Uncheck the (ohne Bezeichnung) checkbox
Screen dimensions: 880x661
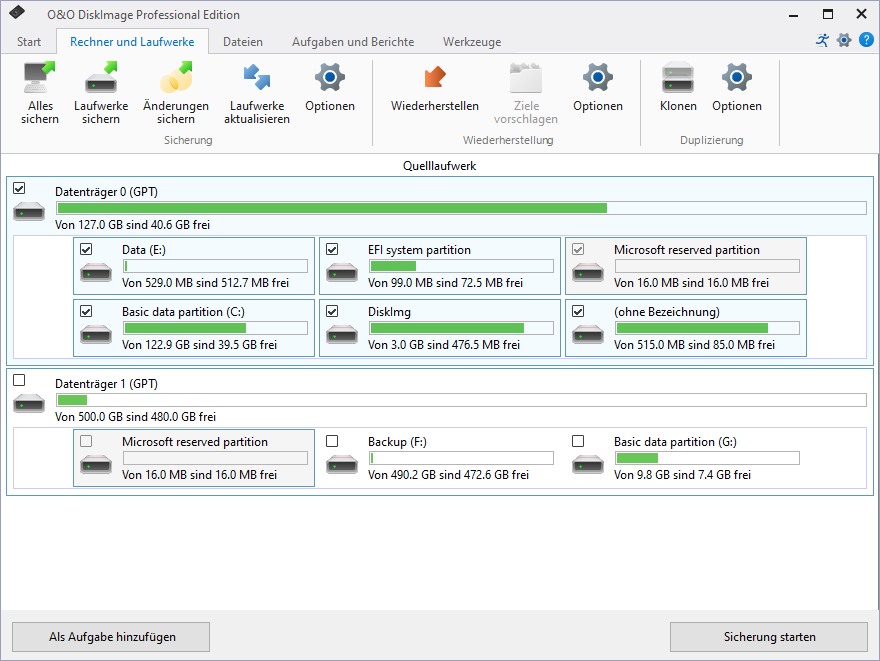pyautogui.click(x=578, y=311)
